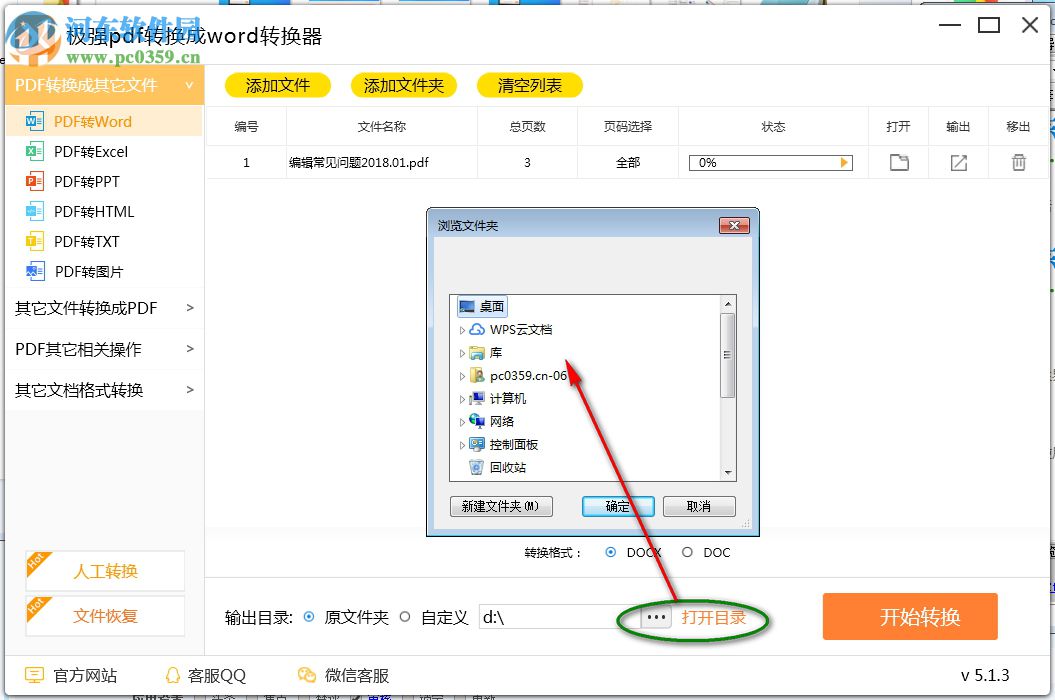
Task: Click the 输出 export icon for the PDF
Action: point(958,162)
